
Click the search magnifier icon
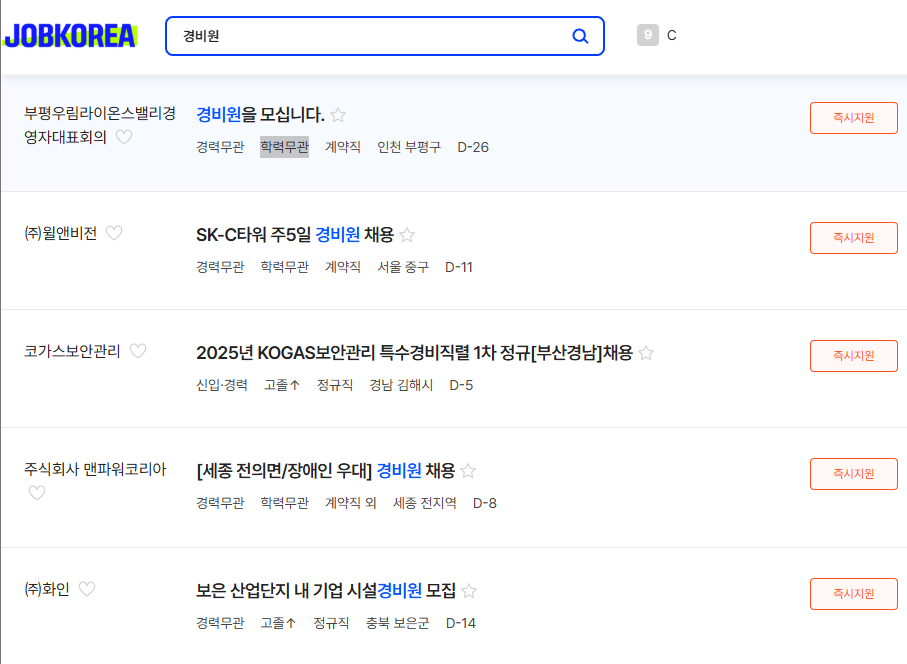tap(580, 36)
